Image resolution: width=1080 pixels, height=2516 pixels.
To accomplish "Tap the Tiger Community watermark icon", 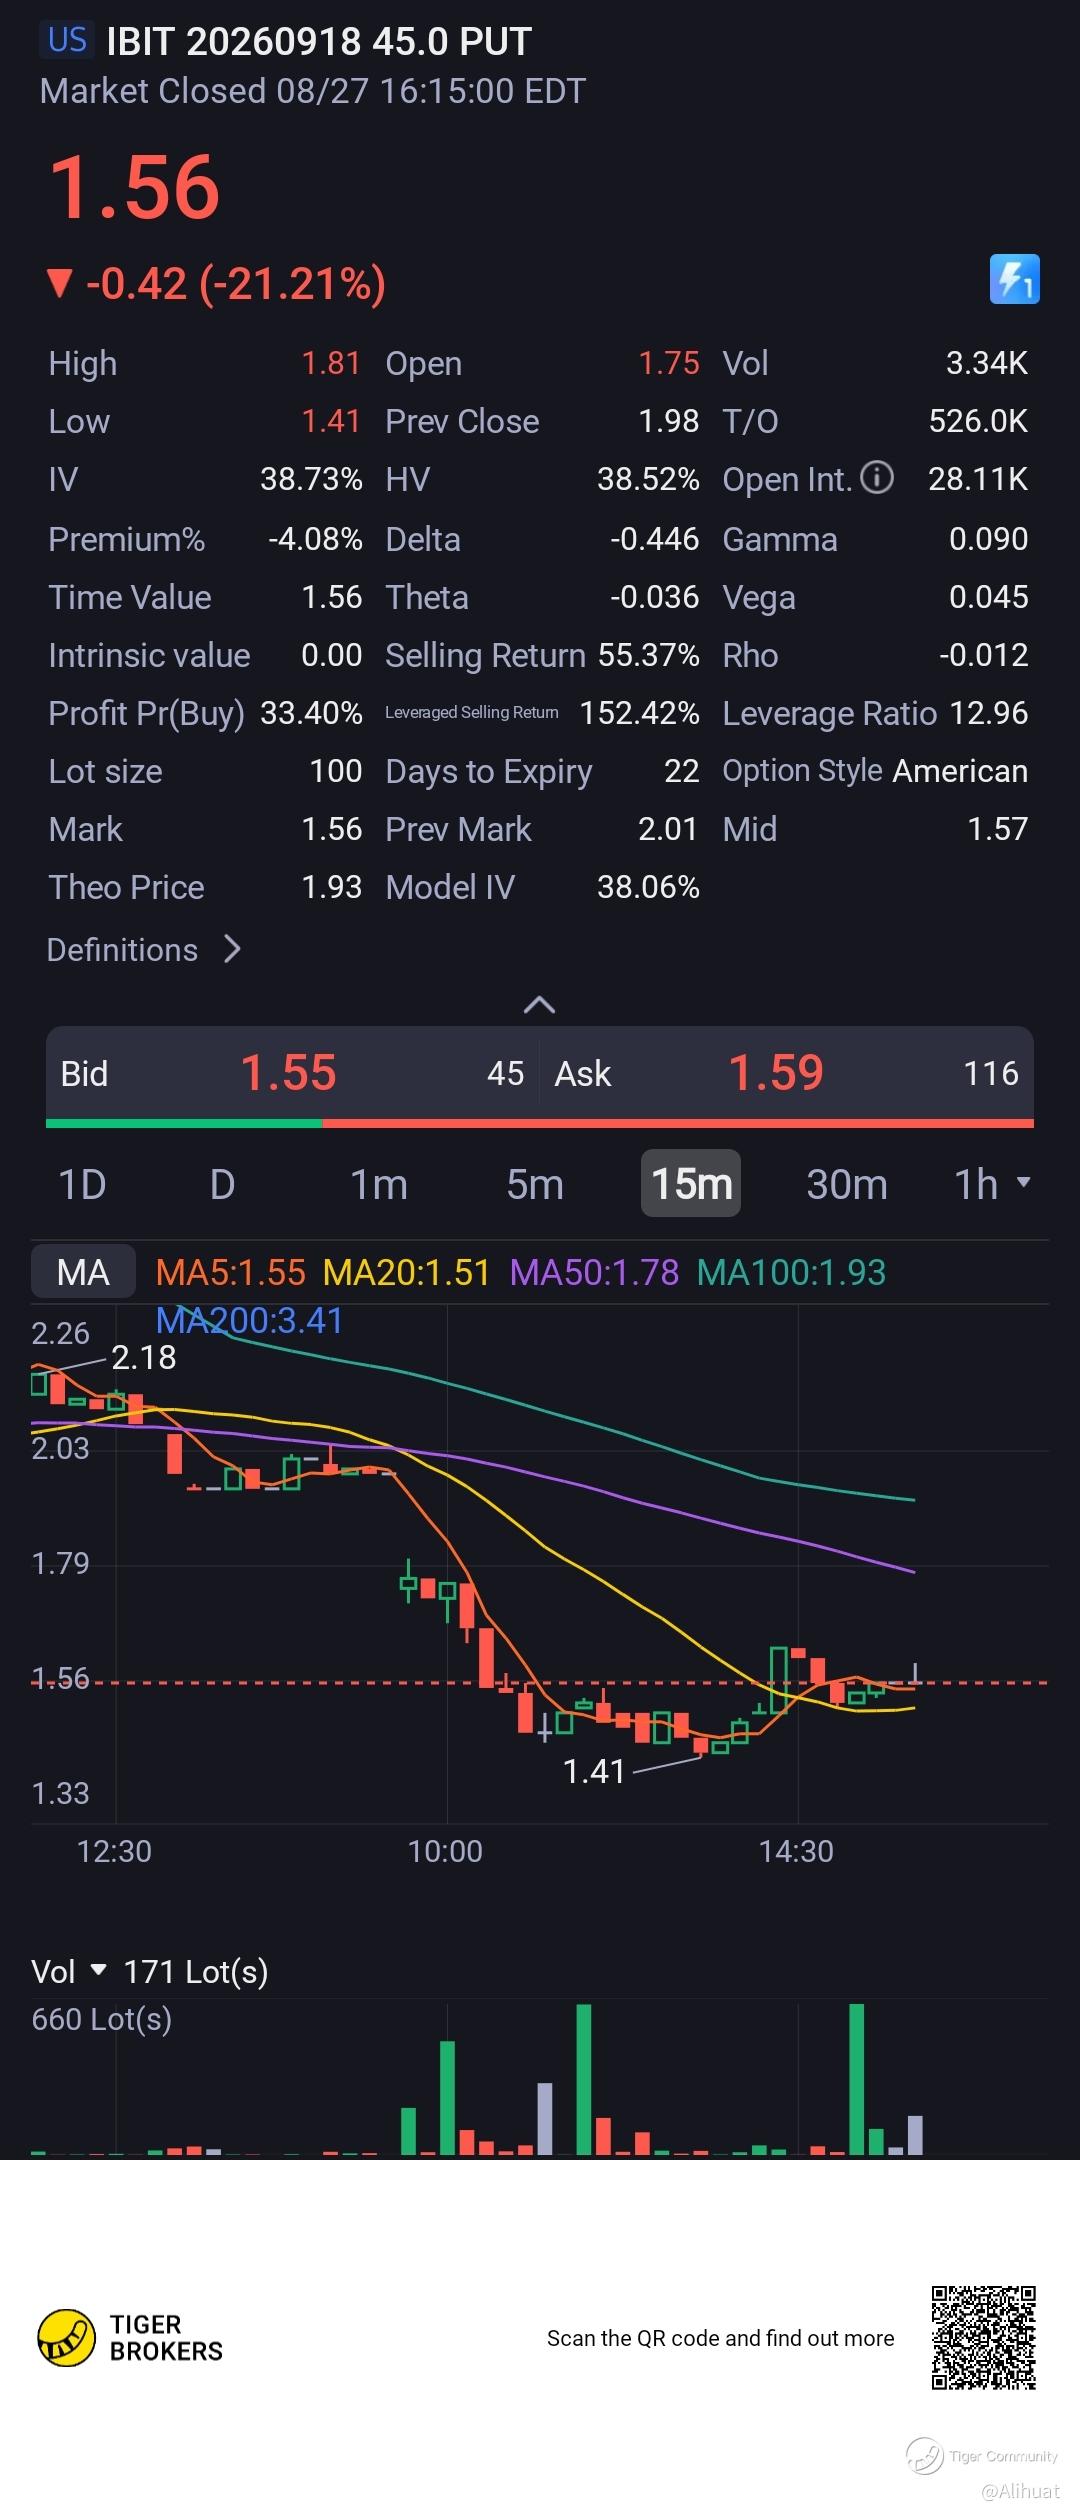I will 924,2456.
